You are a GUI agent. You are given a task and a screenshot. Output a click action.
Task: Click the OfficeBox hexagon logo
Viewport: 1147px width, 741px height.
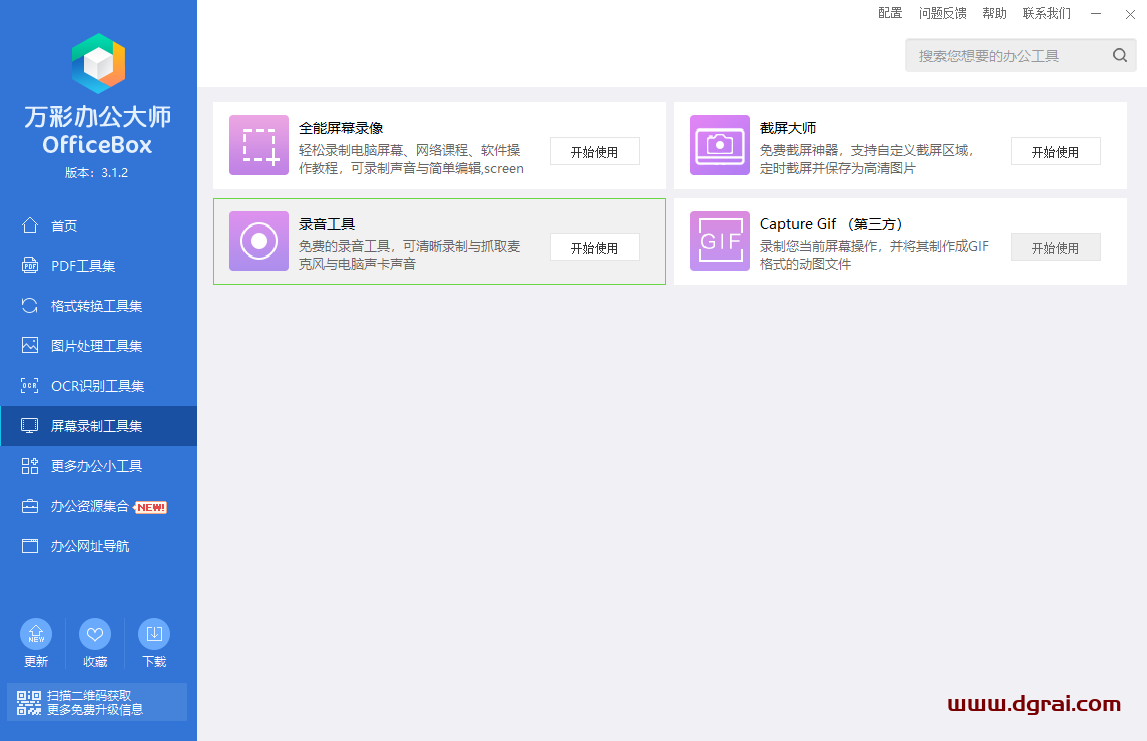point(98,64)
